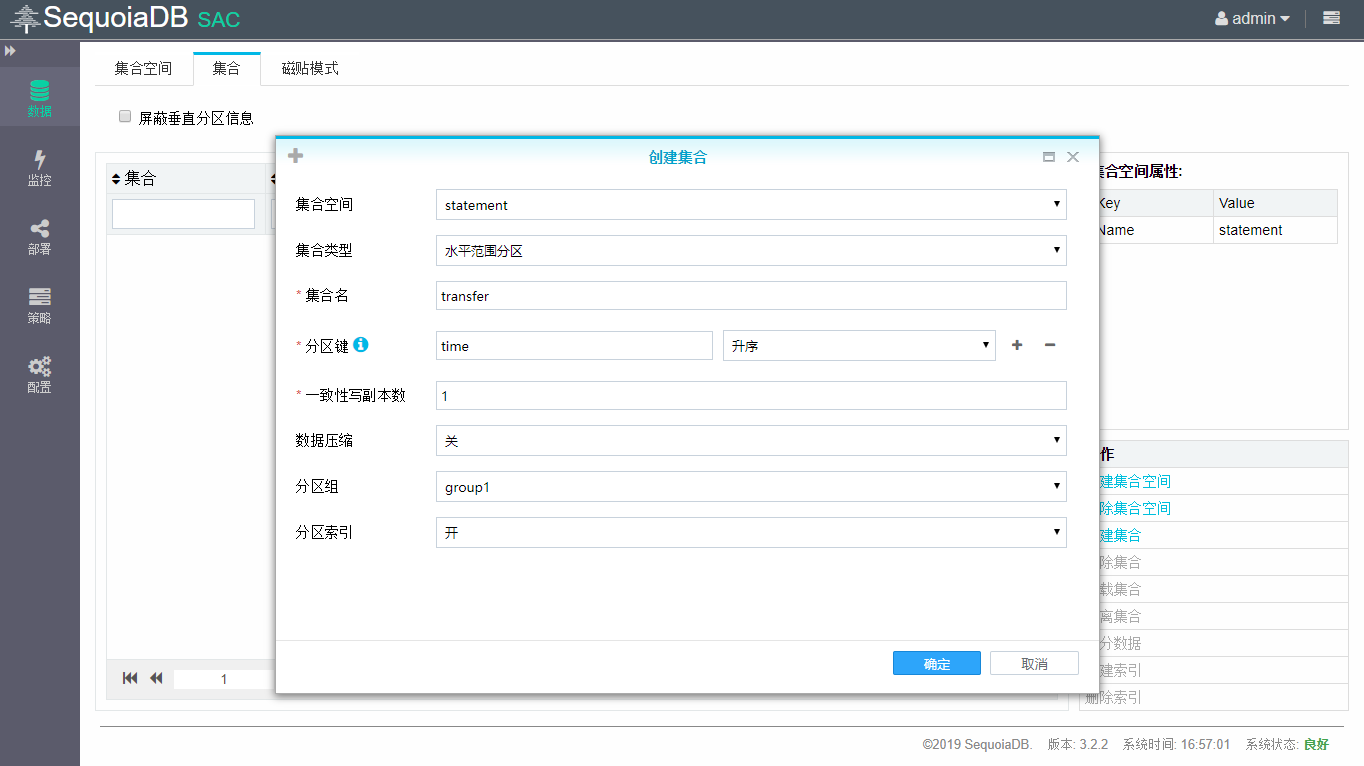
Task: Open the 分区索引 dropdown
Action: pos(751,533)
